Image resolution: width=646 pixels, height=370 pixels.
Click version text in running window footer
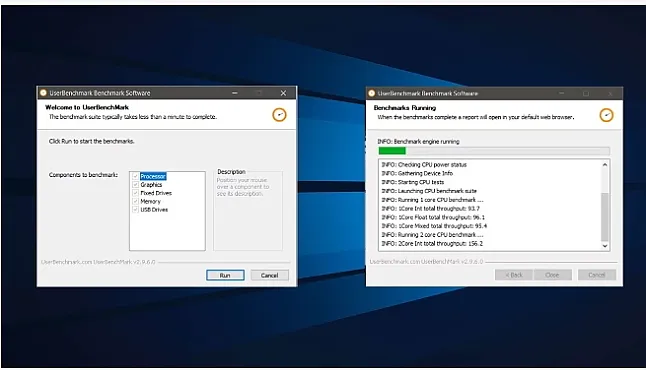tap(426, 262)
